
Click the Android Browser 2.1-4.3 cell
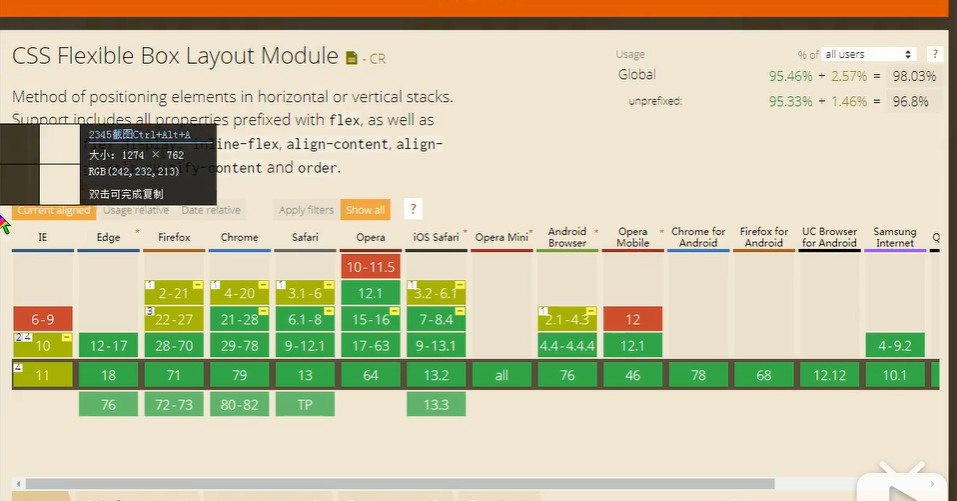tap(567, 319)
